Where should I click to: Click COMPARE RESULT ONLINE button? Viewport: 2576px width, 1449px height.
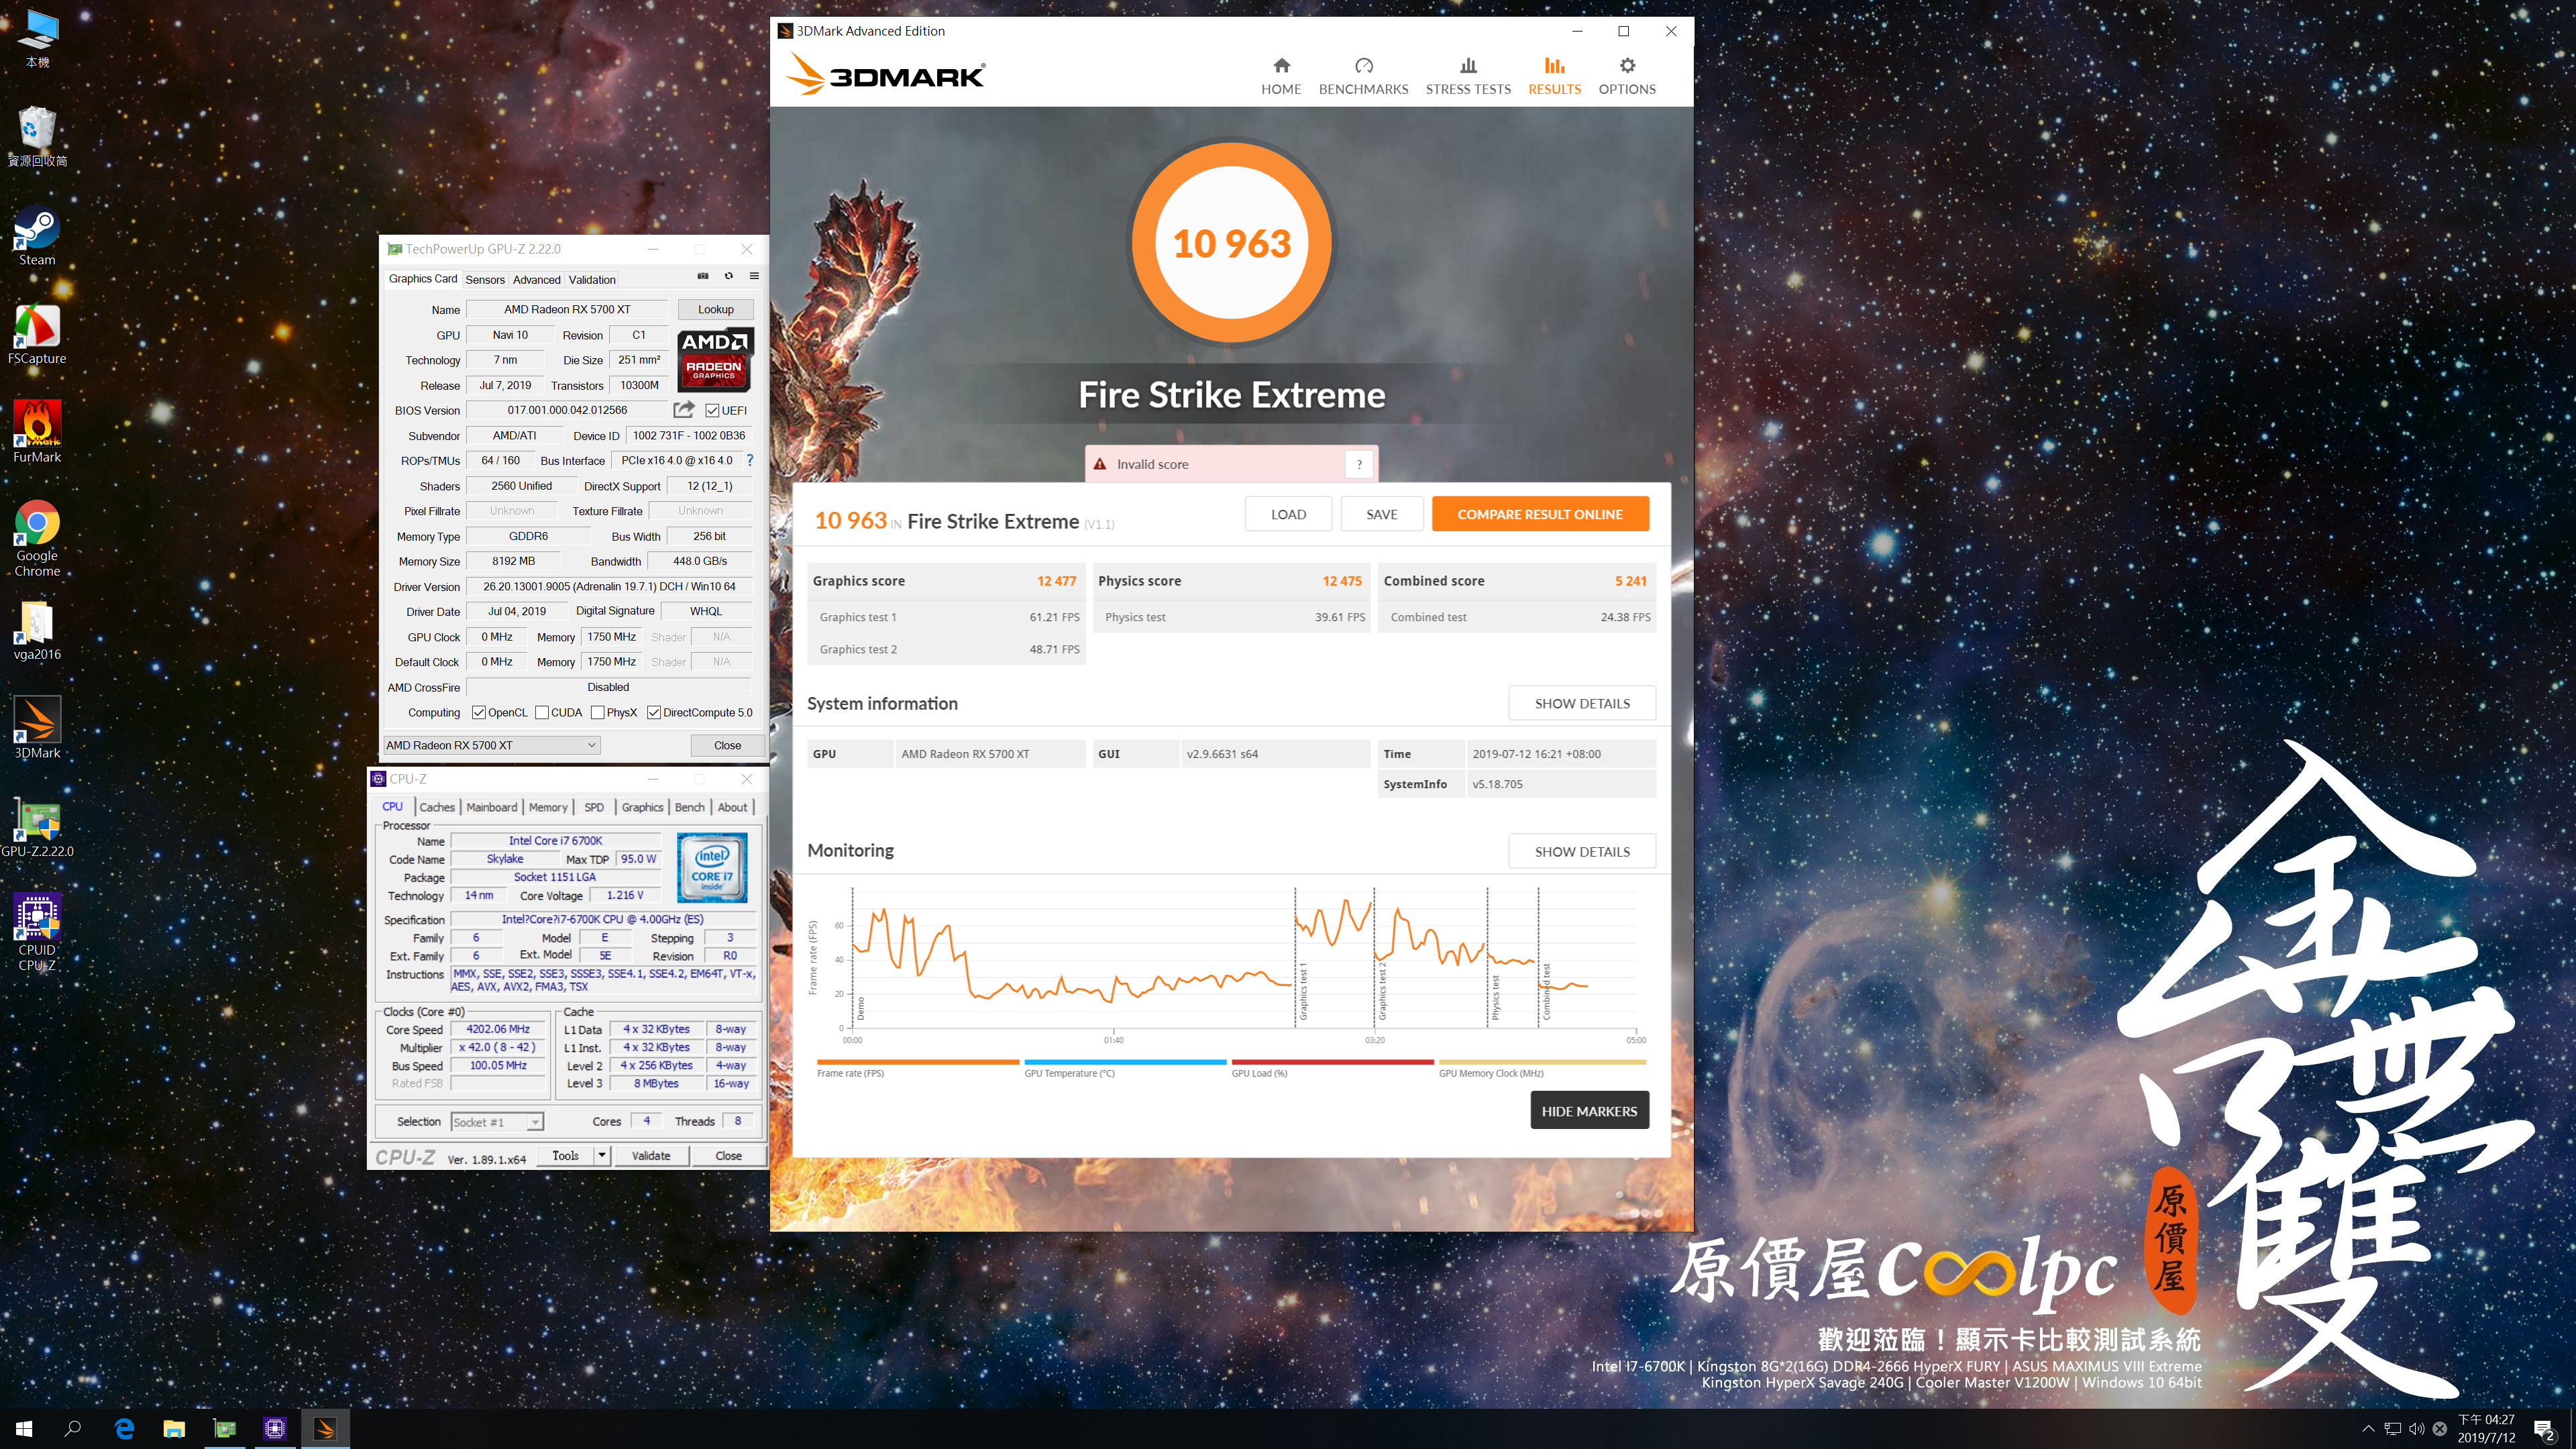point(1540,514)
